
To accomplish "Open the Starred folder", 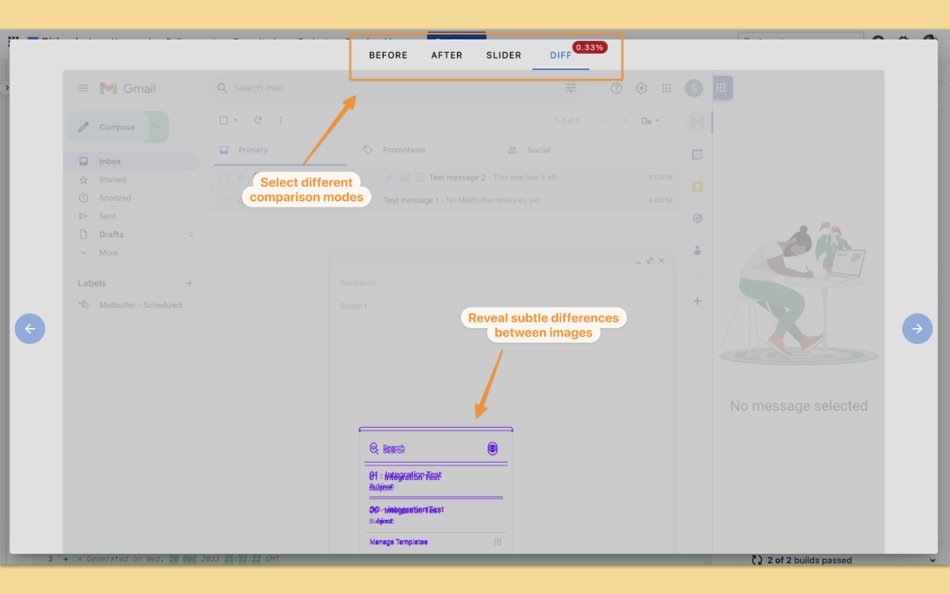I will point(131,179).
